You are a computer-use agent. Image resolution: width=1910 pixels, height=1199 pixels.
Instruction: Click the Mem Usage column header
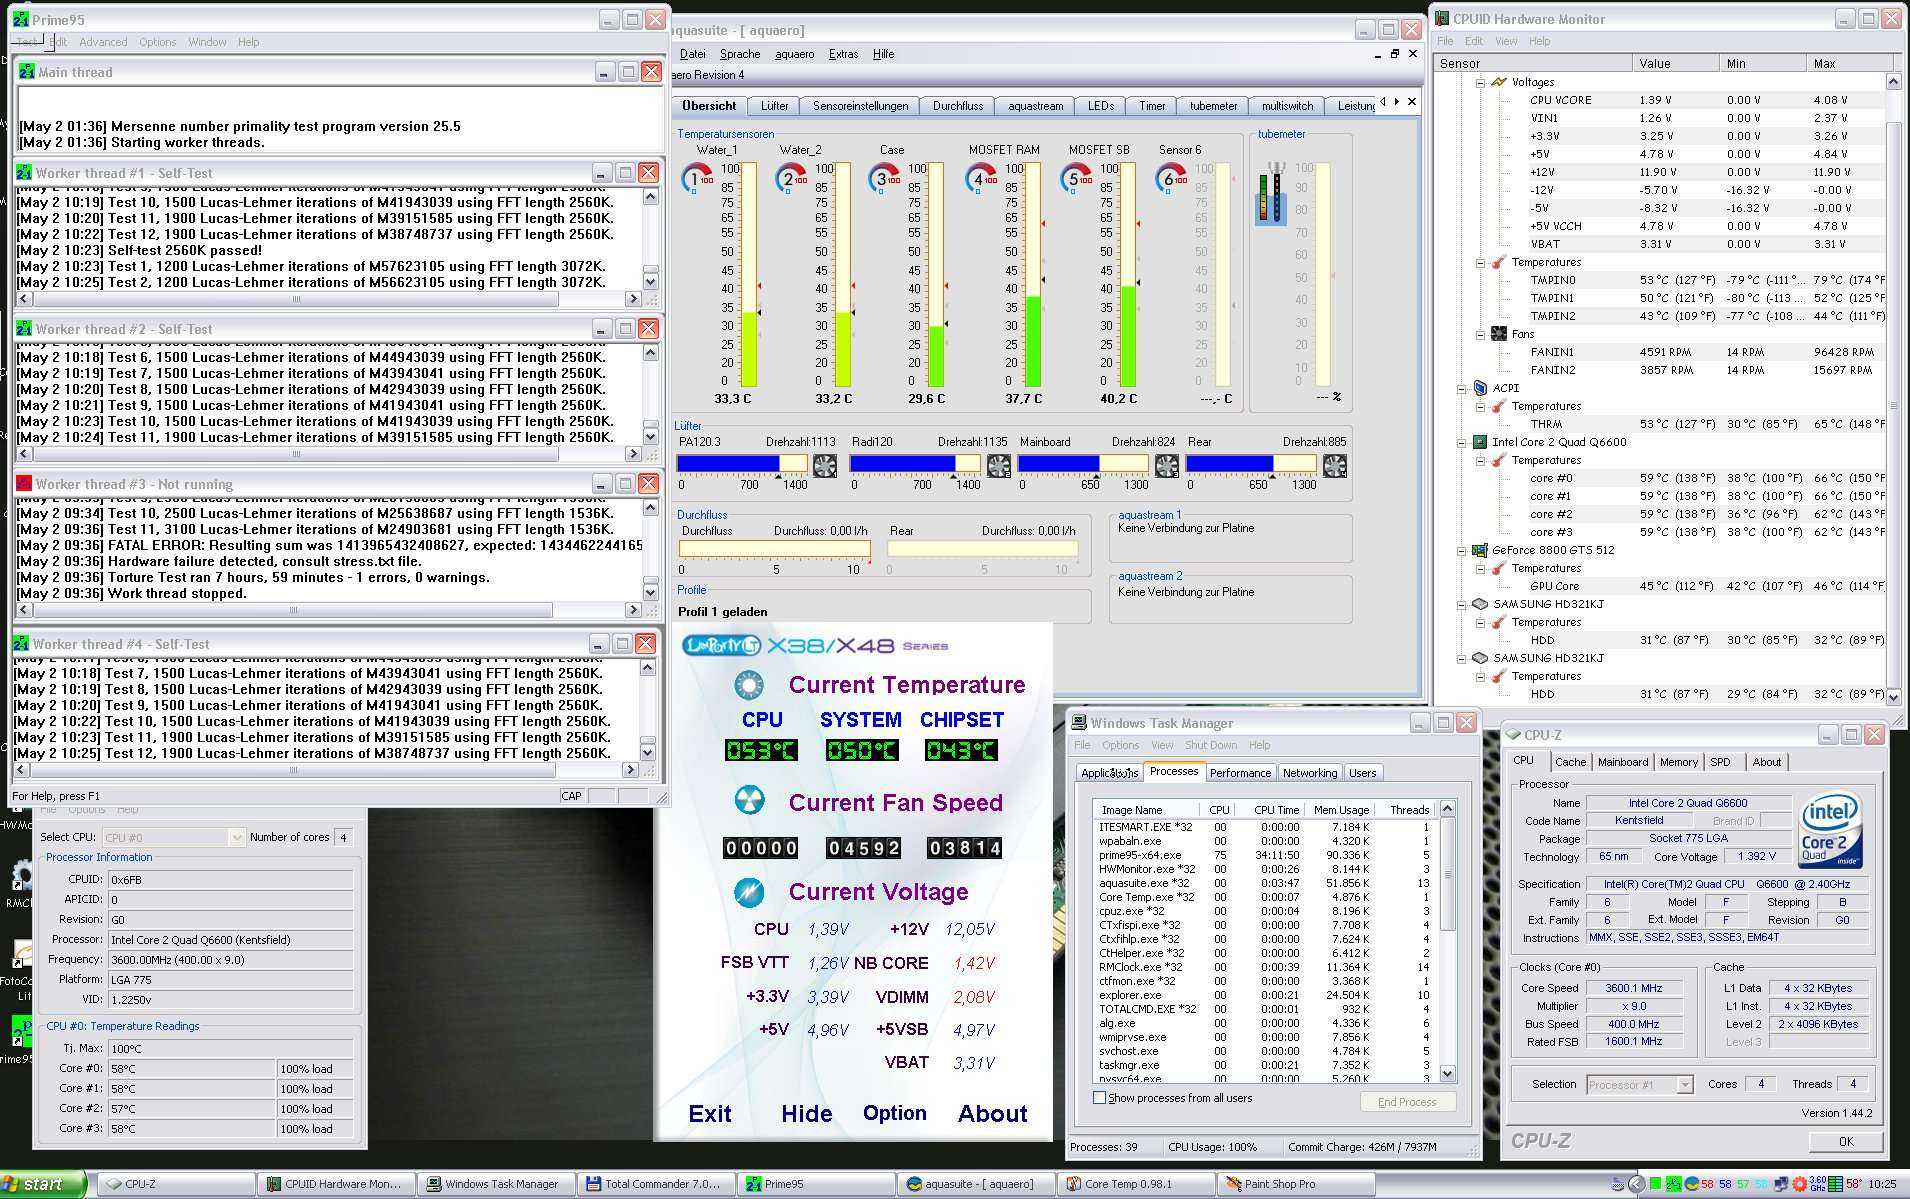pos(1341,810)
